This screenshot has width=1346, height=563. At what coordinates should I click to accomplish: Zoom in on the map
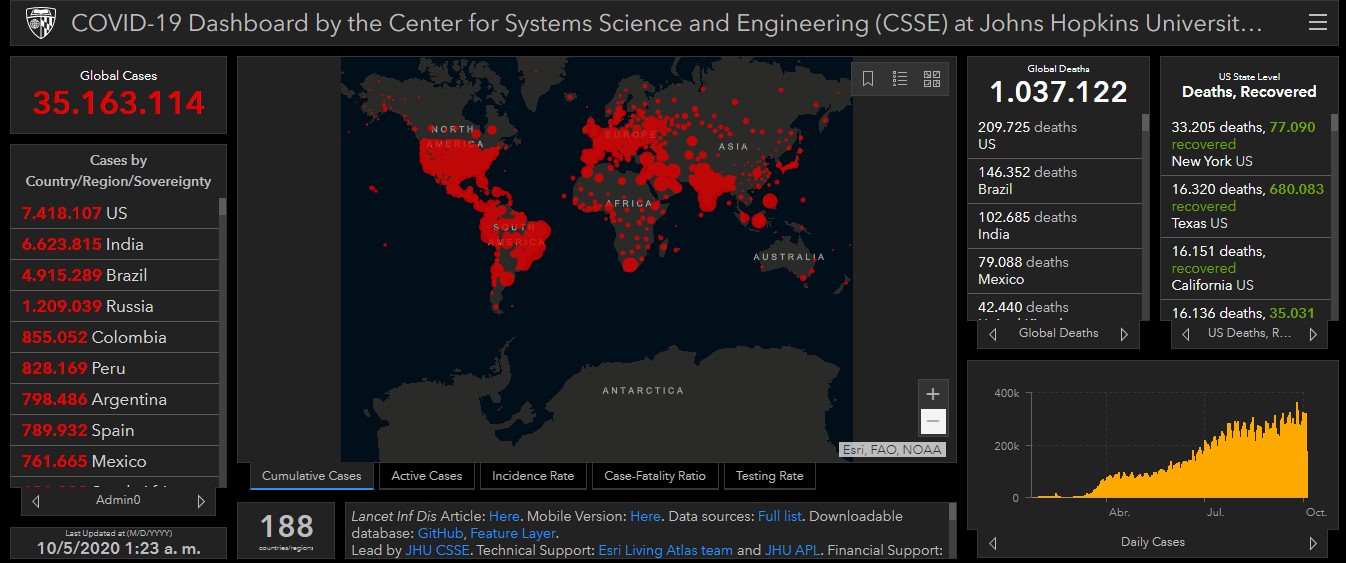tap(932, 394)
